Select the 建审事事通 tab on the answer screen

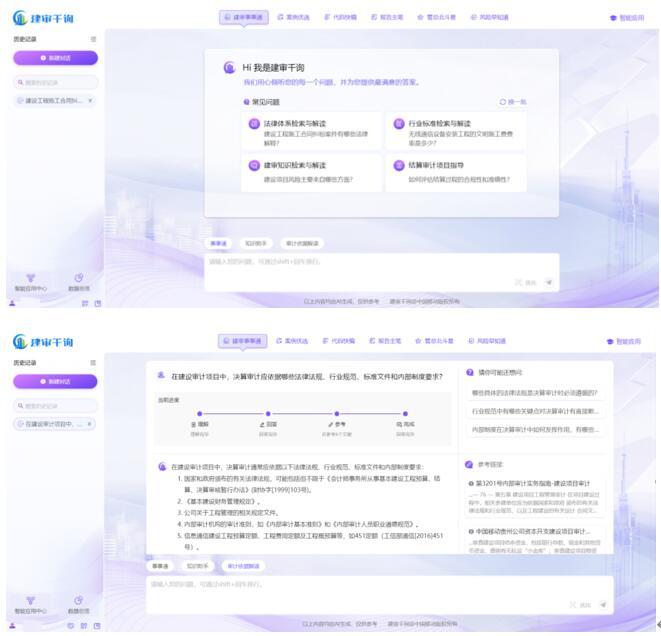[242, 341]
